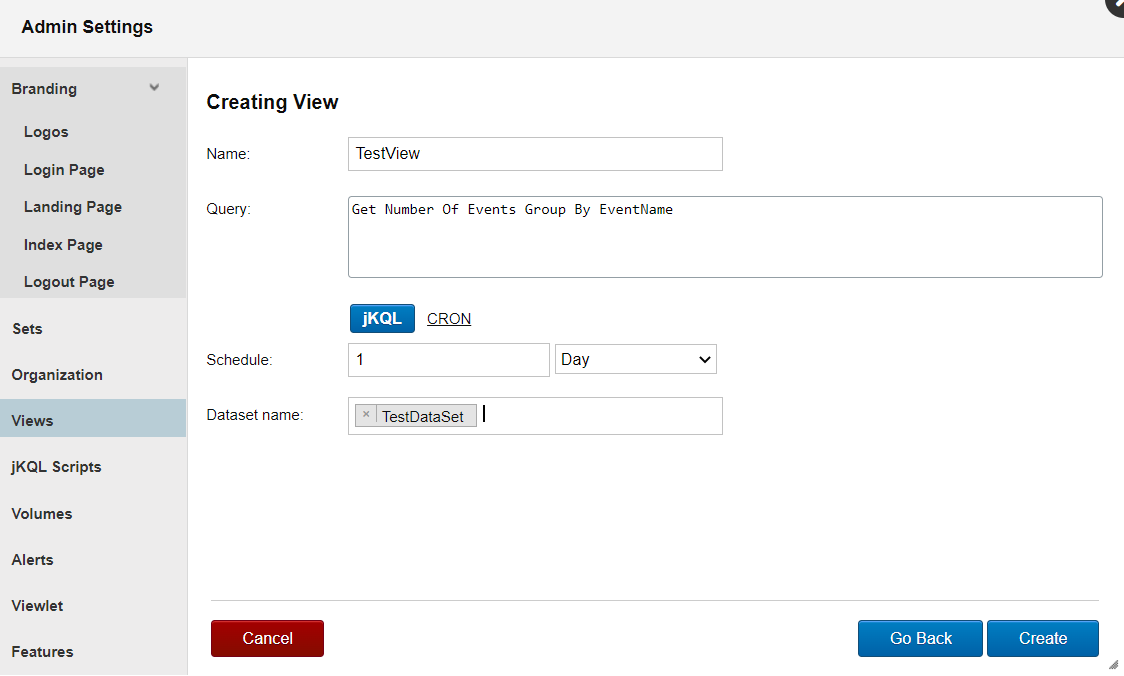Click the TestDataSet tag label
Screen dimensions: 1124x676
click(x=422, y=416)
